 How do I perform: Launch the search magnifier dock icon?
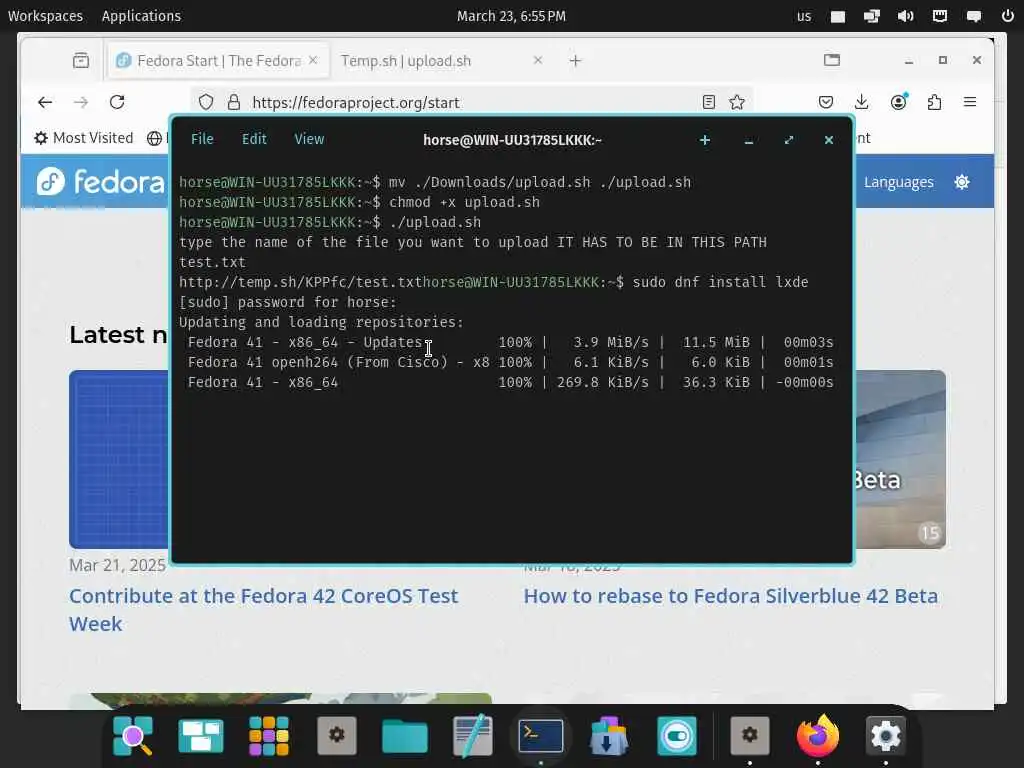133,736
